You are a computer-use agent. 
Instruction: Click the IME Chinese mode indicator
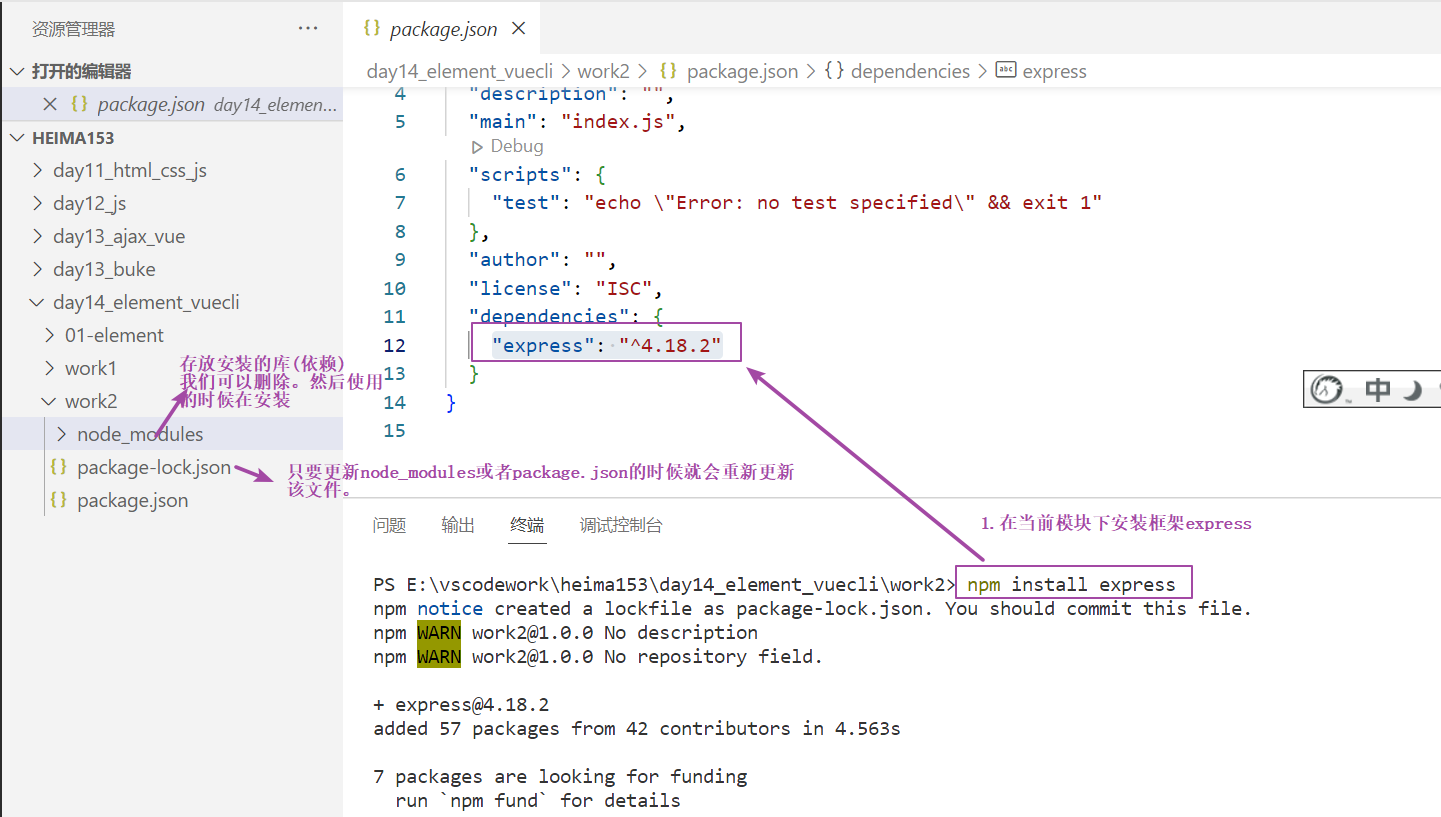pyautogui.click(x=1378, y=390)
